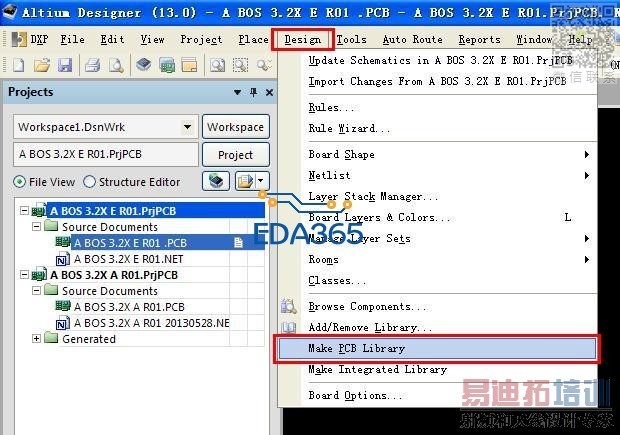
Task: Open print preview toolbar icon
Action: click(116, 65)
